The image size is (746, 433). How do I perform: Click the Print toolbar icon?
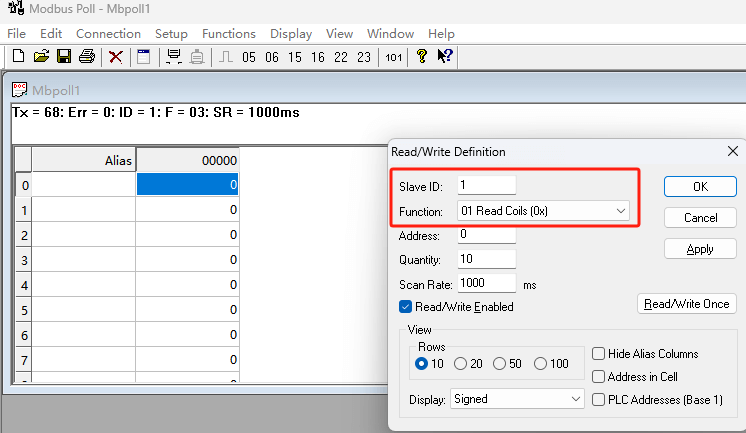click(87, 57)
